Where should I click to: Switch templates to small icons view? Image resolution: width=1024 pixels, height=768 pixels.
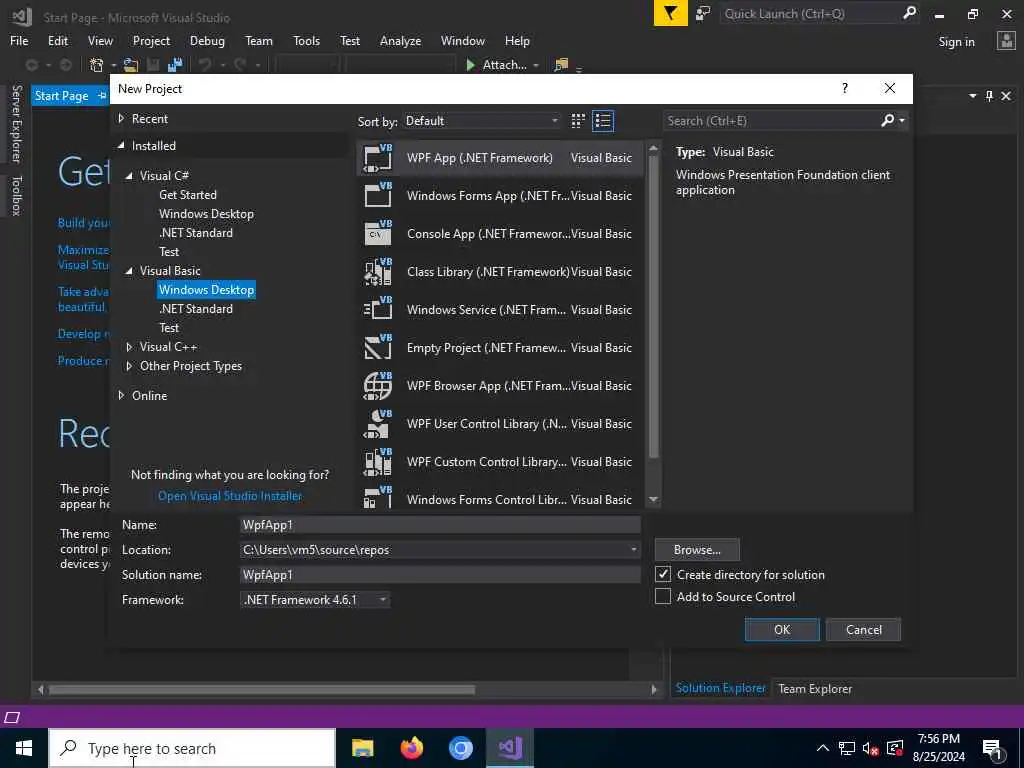578,121
